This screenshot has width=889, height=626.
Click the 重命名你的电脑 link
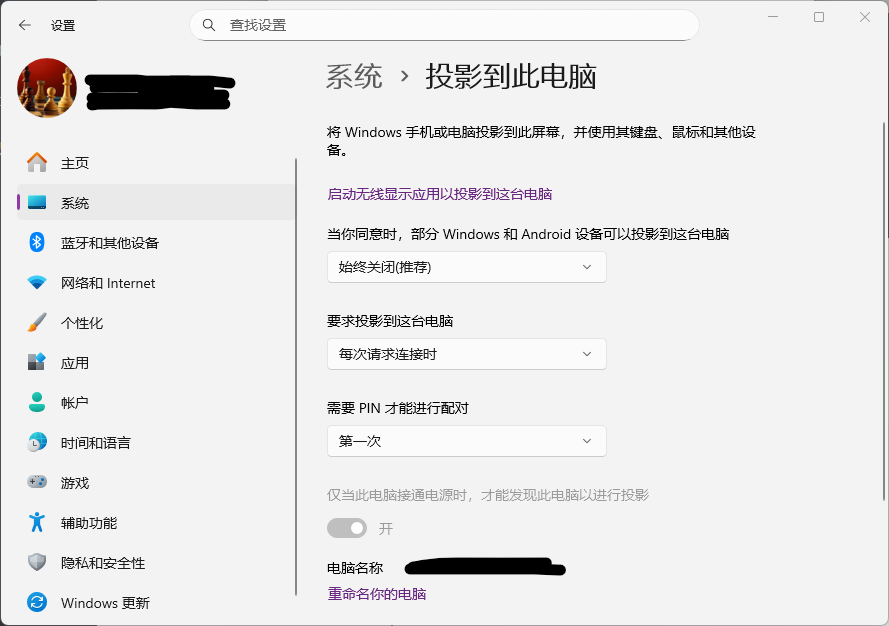[377, 594]
